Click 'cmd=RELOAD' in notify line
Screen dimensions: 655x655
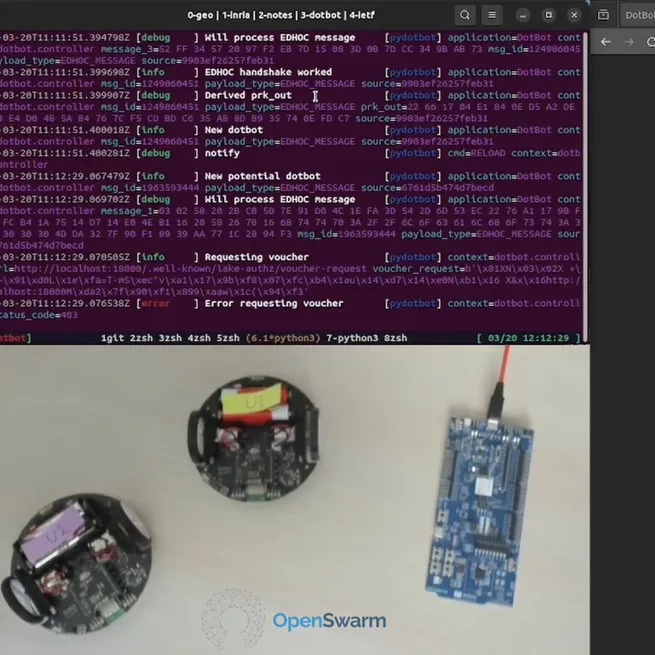click(476, 153)
